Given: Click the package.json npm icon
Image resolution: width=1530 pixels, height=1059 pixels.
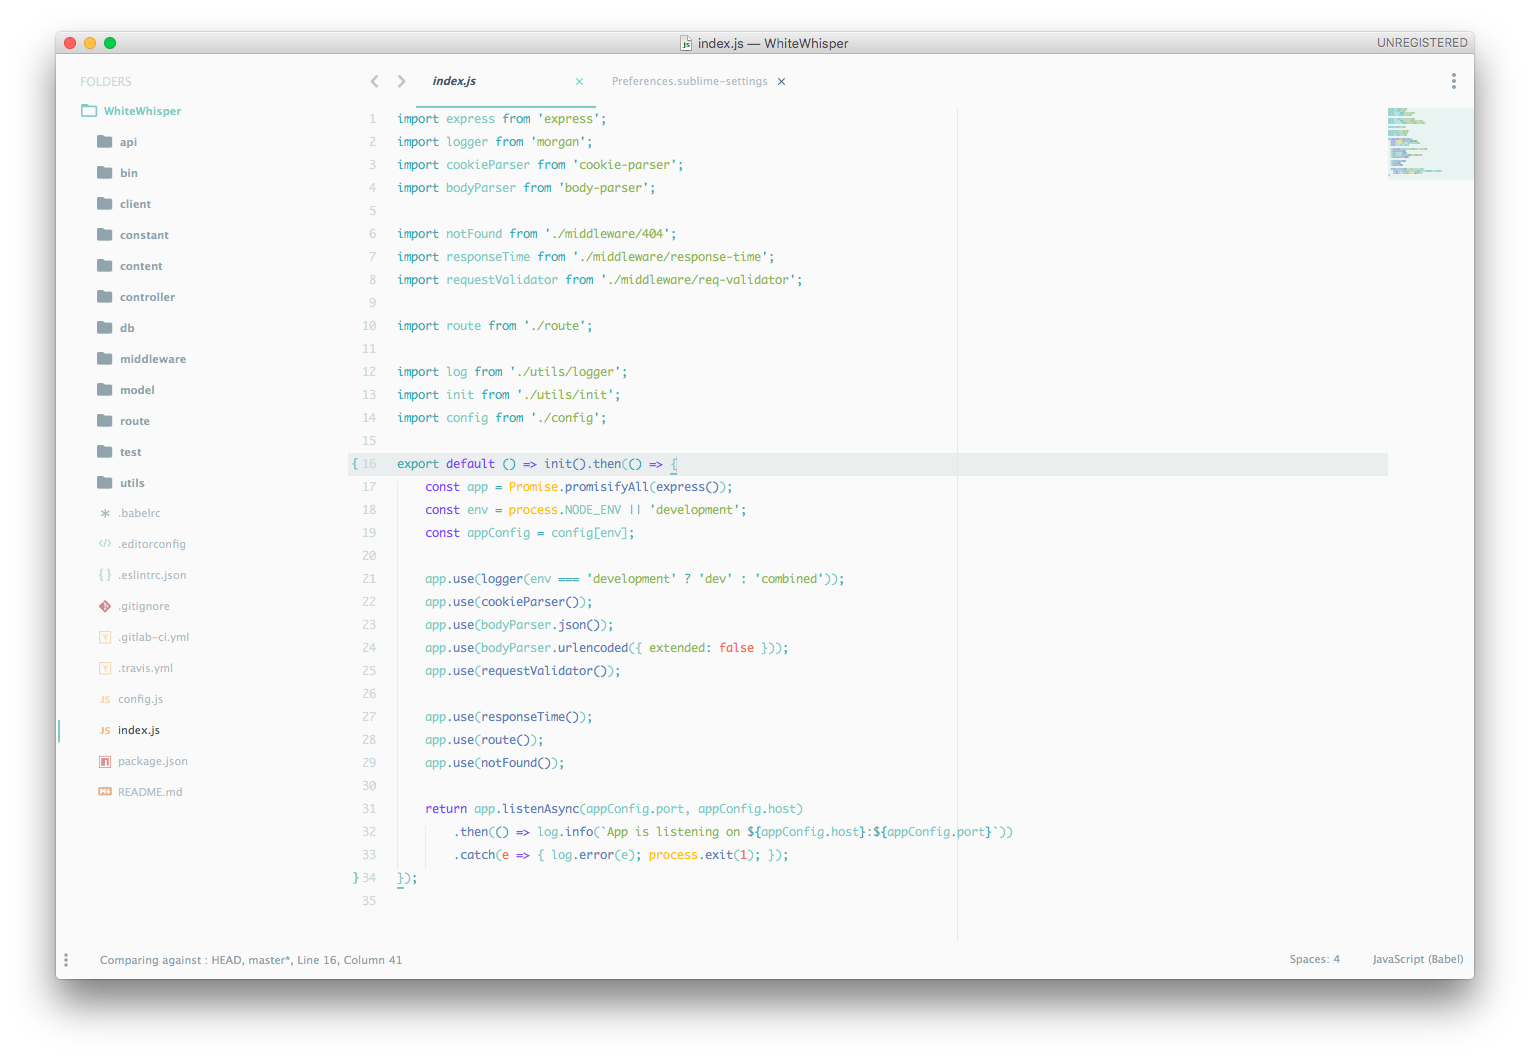Looking at the screenshot, I should (x=105, y=761).
